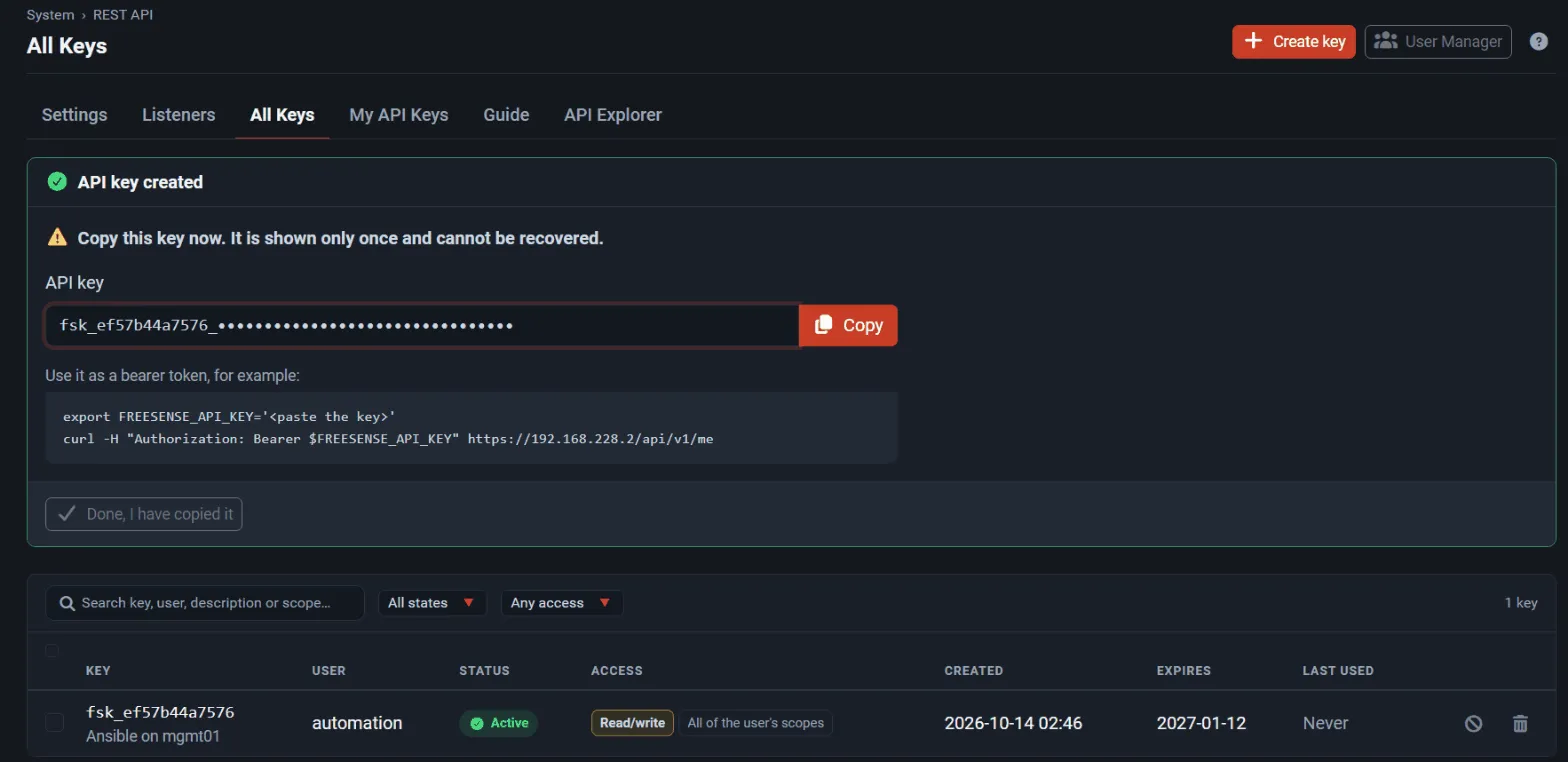1568x762 pixels.
Task: Open the help question mark icon
Action: point(1539,42)
